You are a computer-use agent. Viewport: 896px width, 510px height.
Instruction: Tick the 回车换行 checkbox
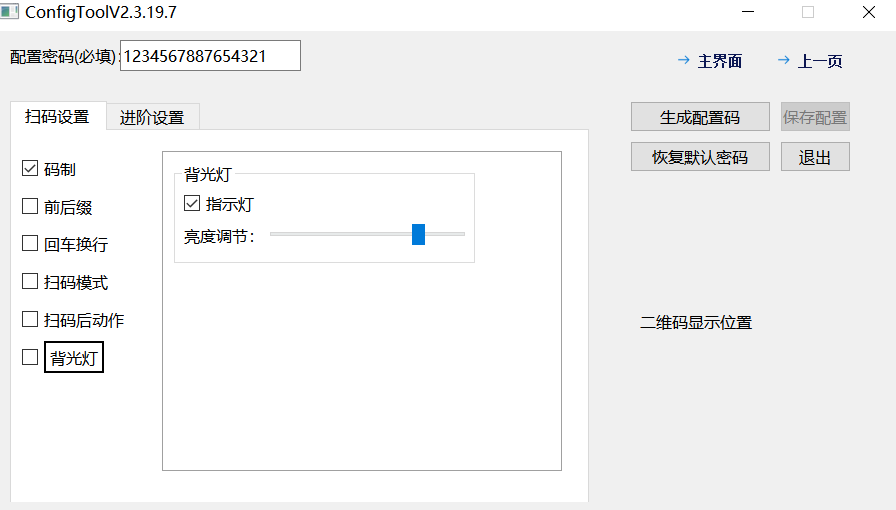coord(30,244)
